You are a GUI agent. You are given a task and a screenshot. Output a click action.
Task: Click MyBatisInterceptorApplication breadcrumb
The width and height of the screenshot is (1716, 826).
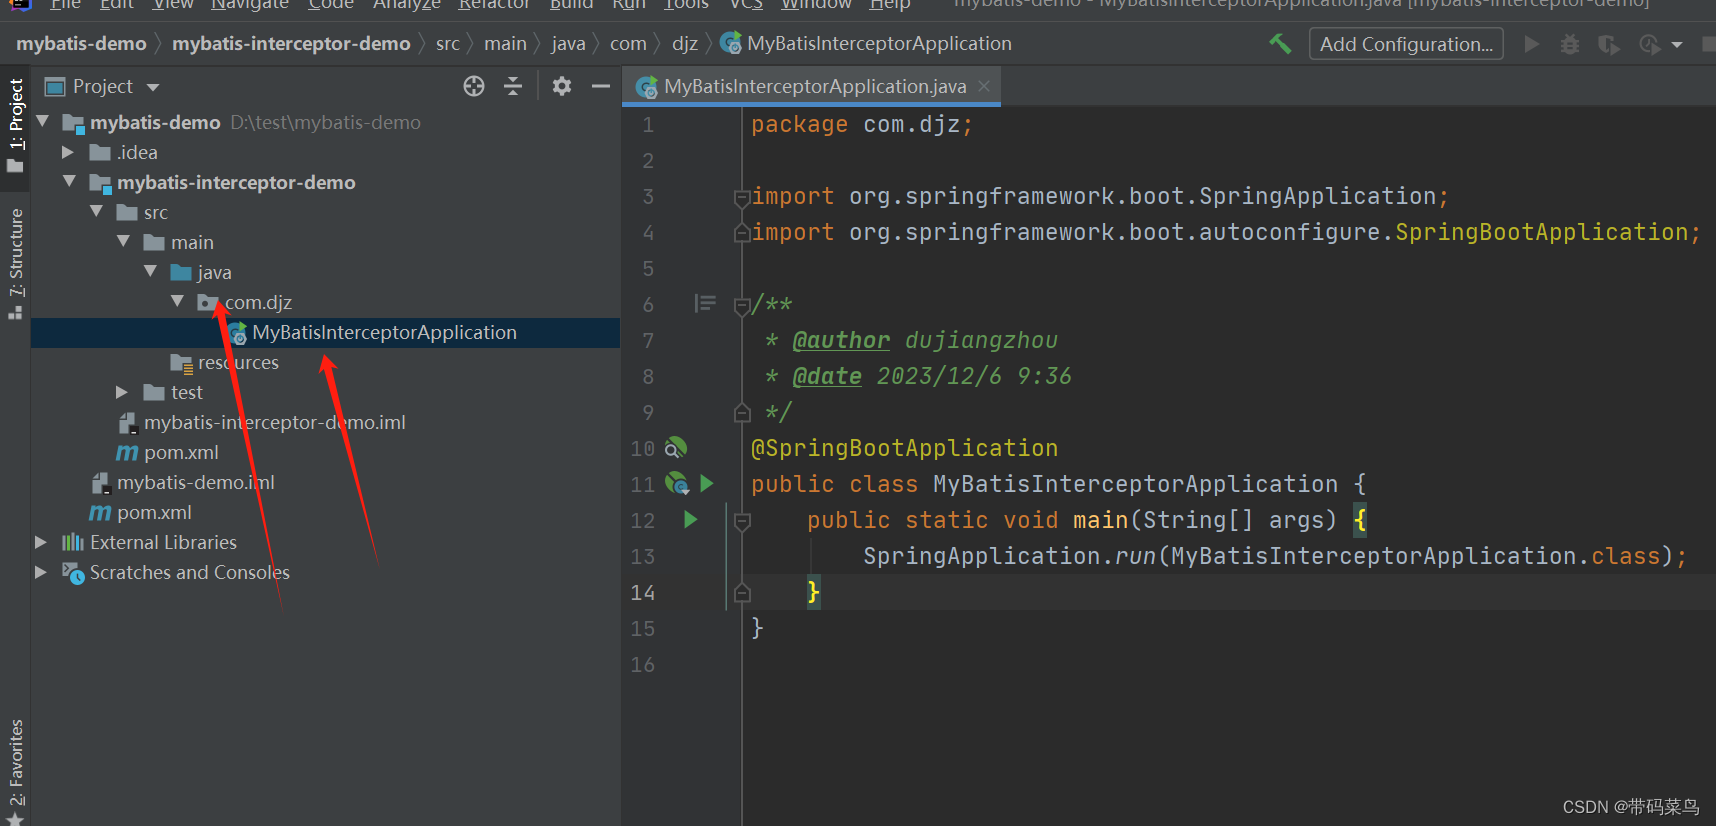(x=866, y=43)
